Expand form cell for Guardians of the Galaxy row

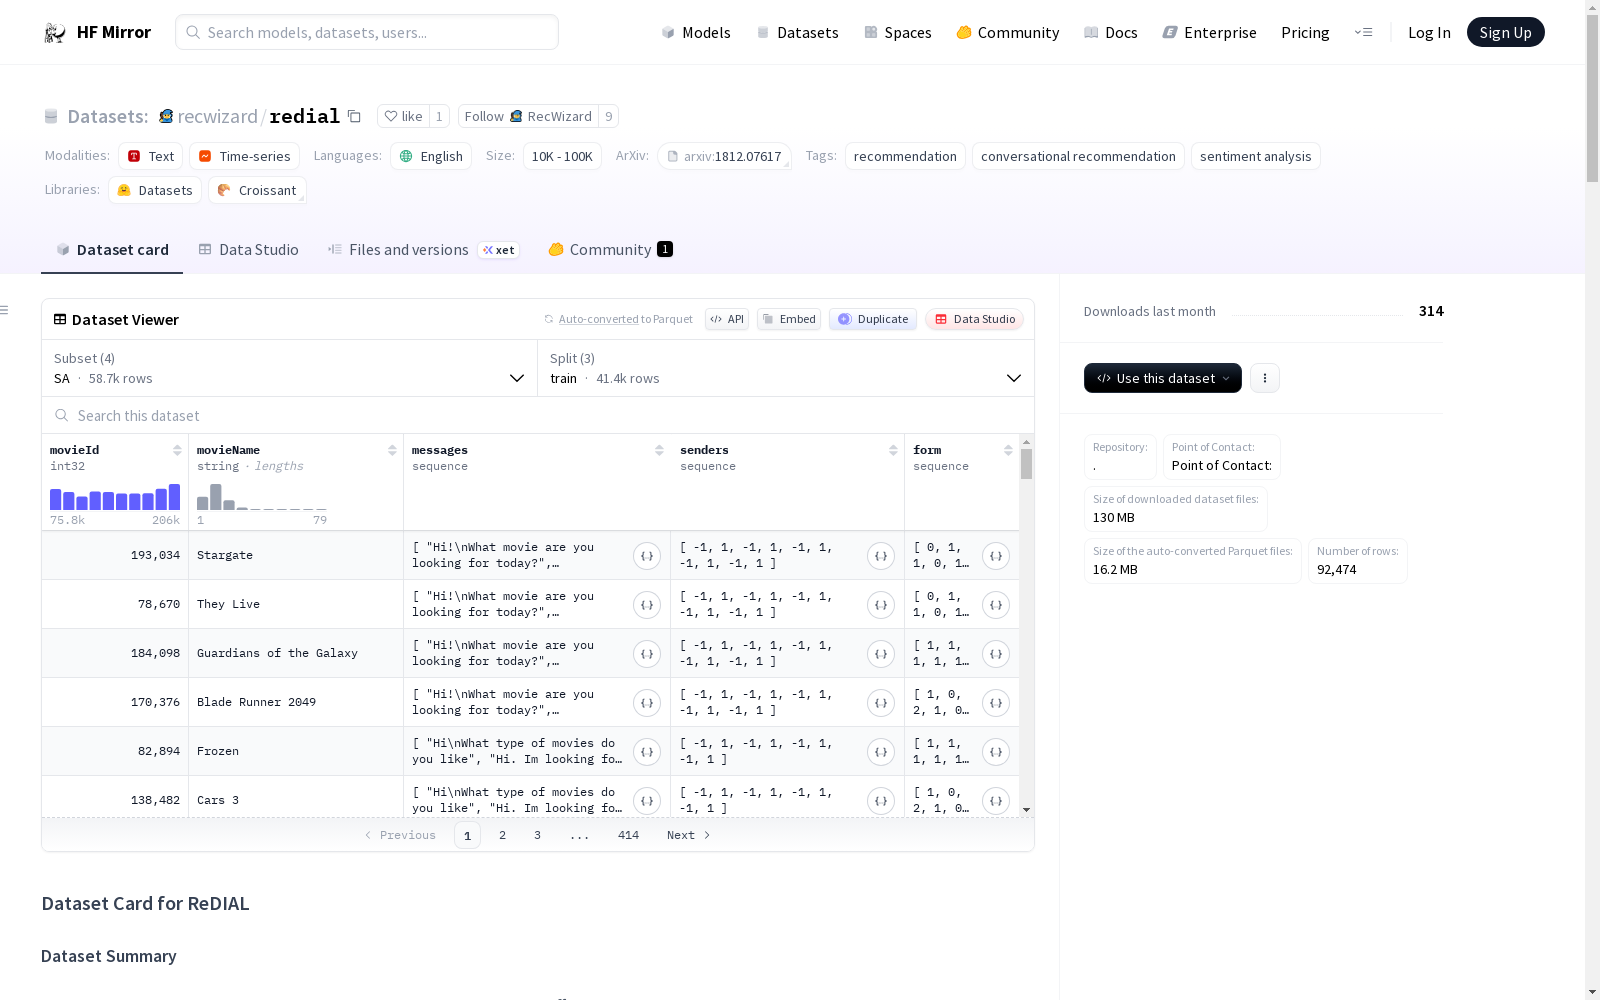click(996, 654)
